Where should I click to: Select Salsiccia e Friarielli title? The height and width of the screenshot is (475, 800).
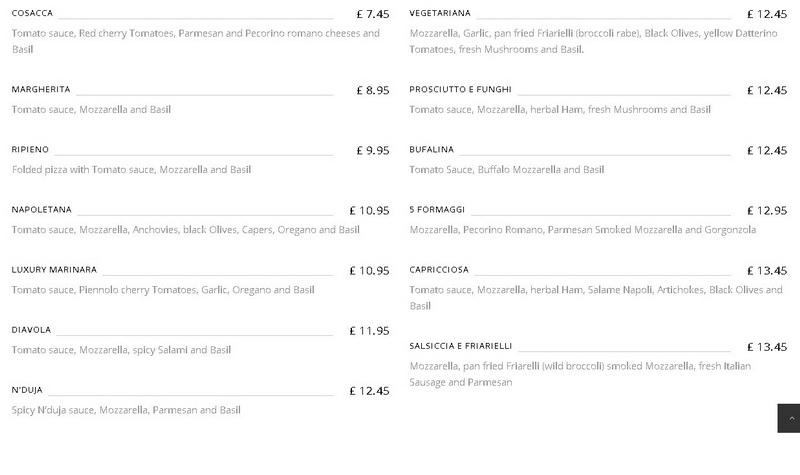[460, 346]
